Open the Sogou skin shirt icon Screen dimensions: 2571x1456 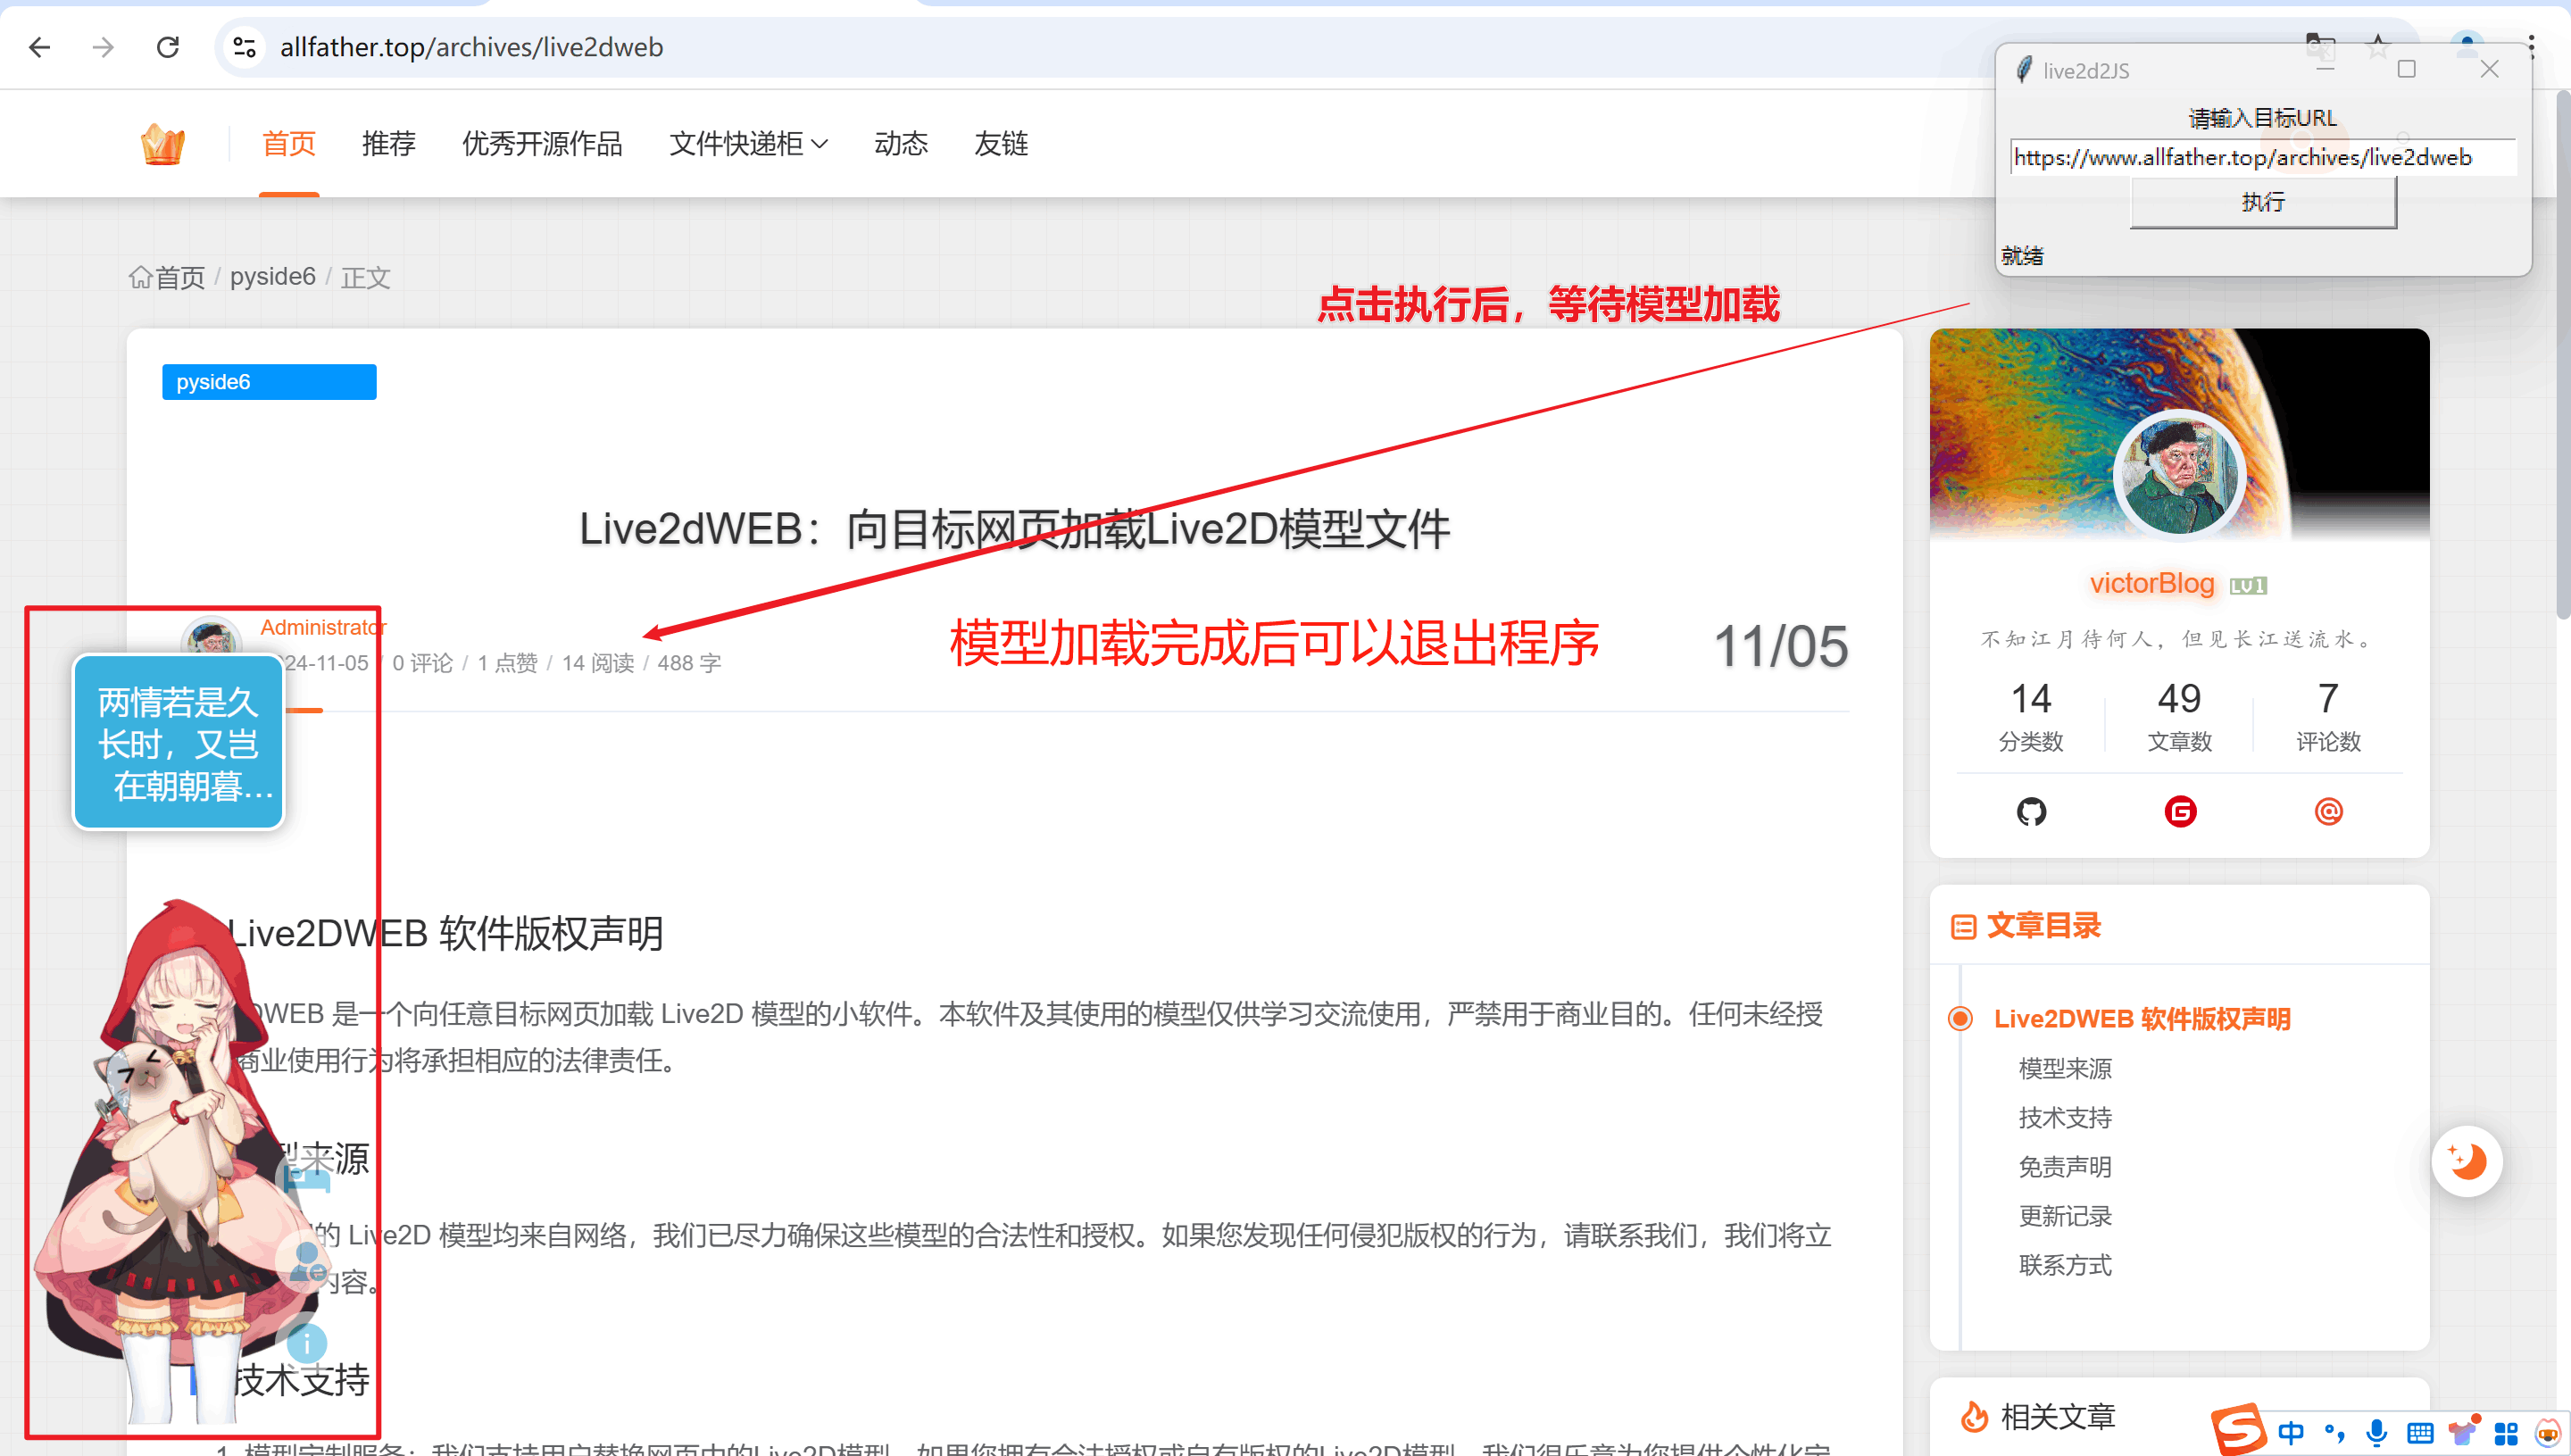pyautogui.click(x=2464, y=1431)
